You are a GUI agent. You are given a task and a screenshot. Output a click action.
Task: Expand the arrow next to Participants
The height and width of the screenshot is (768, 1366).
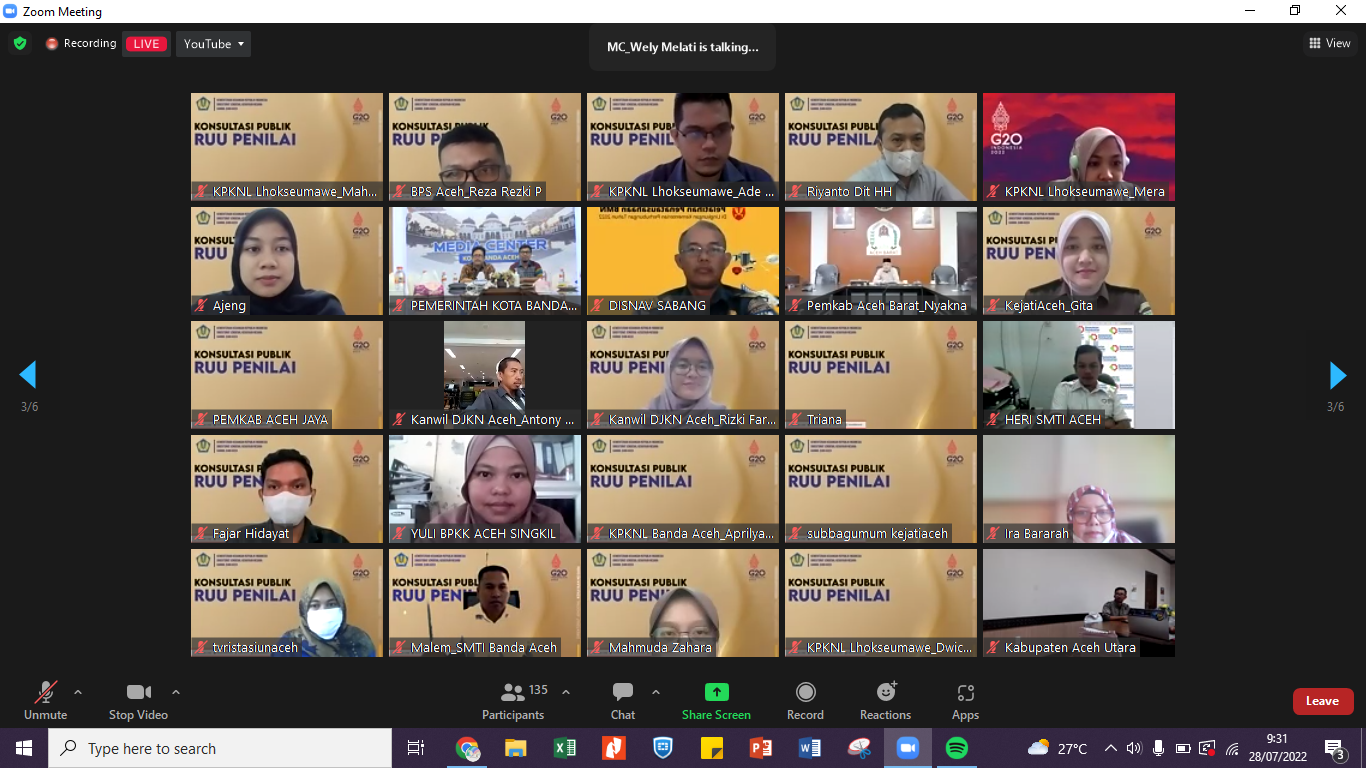click(x=566, y=692)
